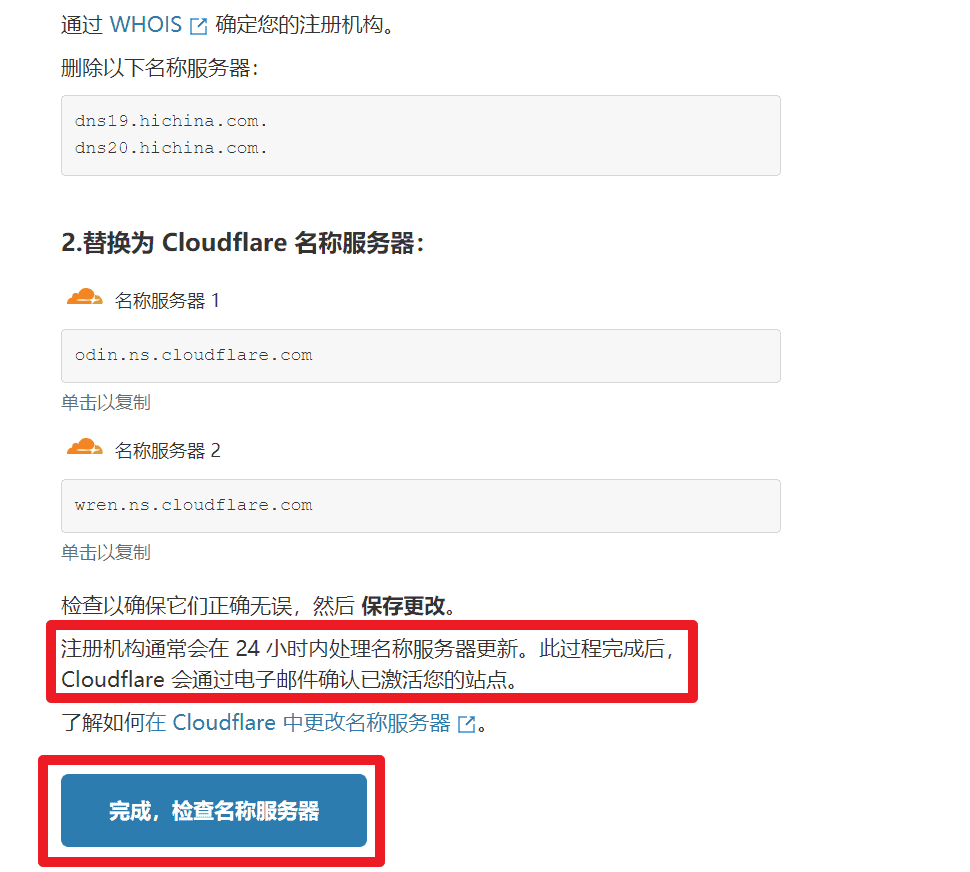Select dns20.hichina.com. nameserver text

pos(171,148)
